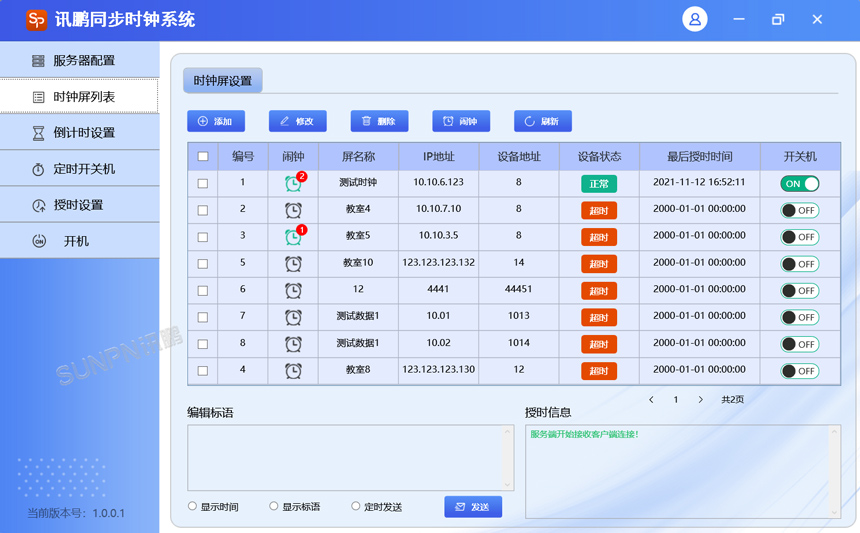Click the user profile icon in title bar
This screenshot has height=533, width=860.
click(x=694, y=19)
